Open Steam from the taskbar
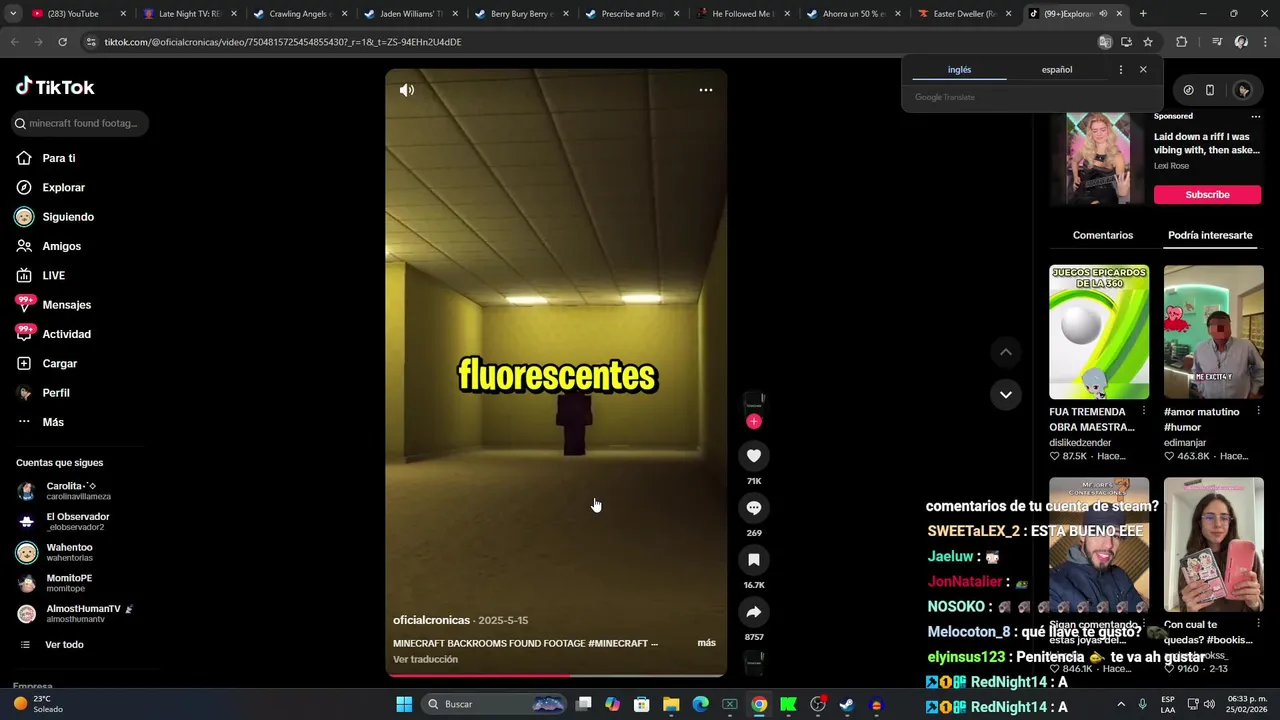This screenshot has width=1280, height=720. pos(847,704)
